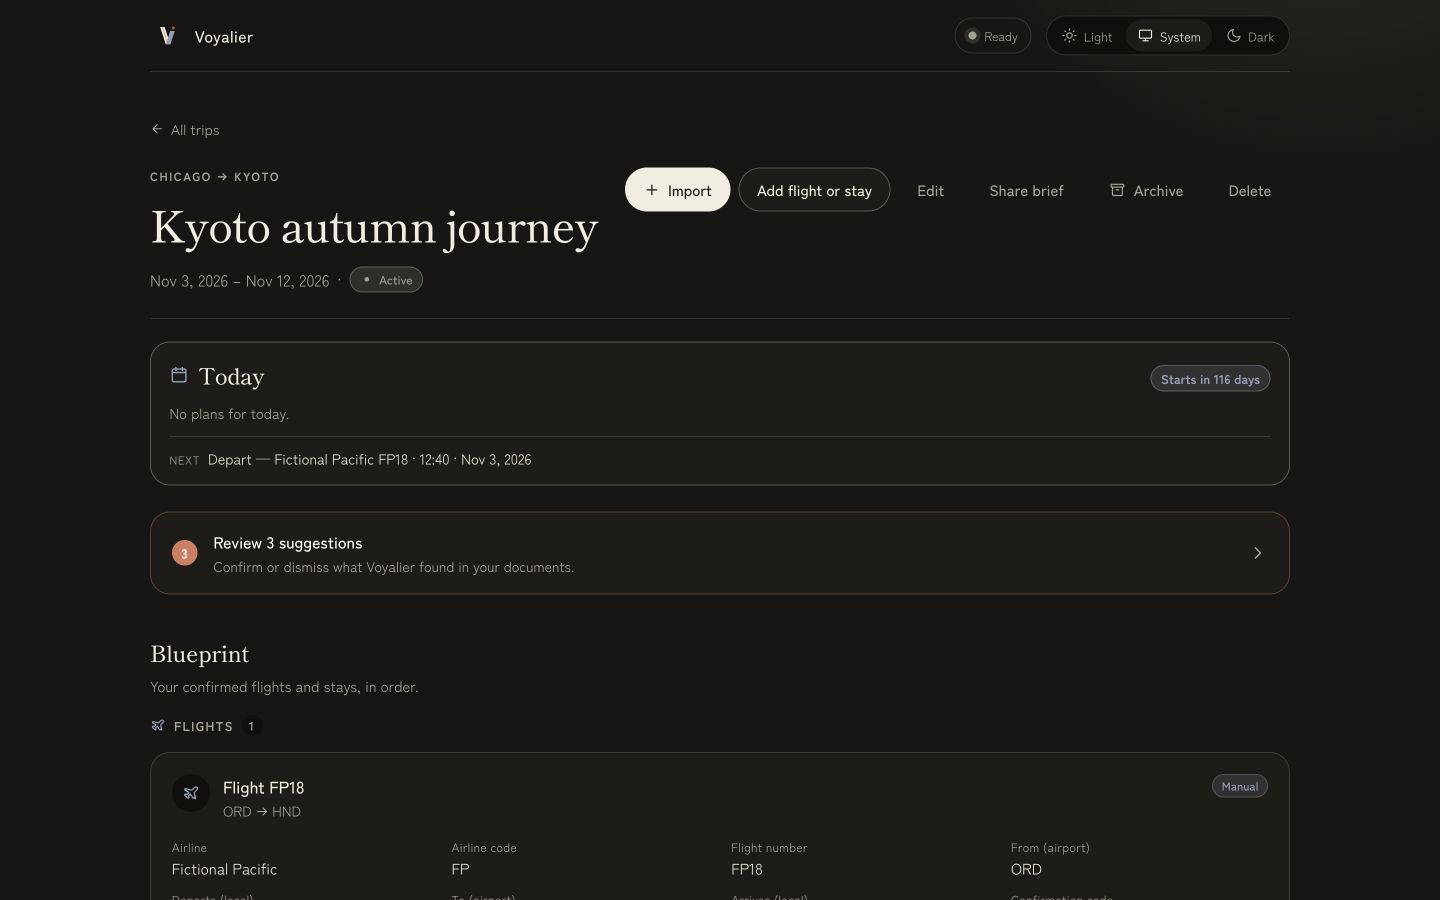Open the Edit trip option
Image resolution: width=1440 pixels, height=900 pixels.
pos(930,190)
